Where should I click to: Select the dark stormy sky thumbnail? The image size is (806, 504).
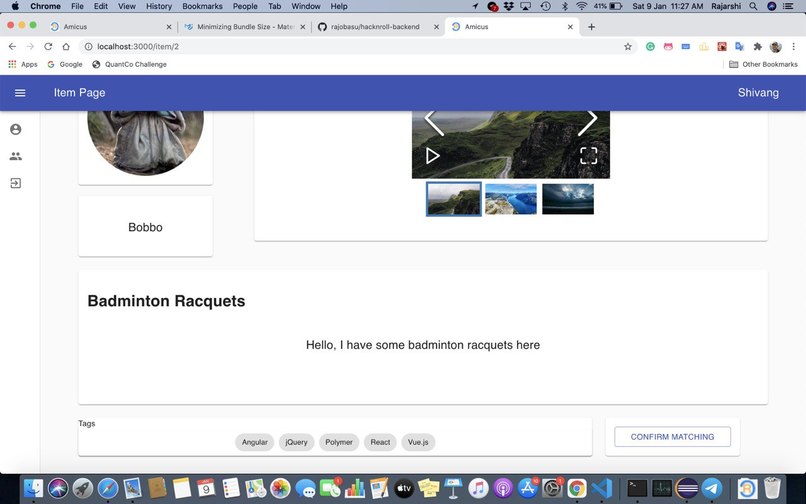(x=568, y=199)
